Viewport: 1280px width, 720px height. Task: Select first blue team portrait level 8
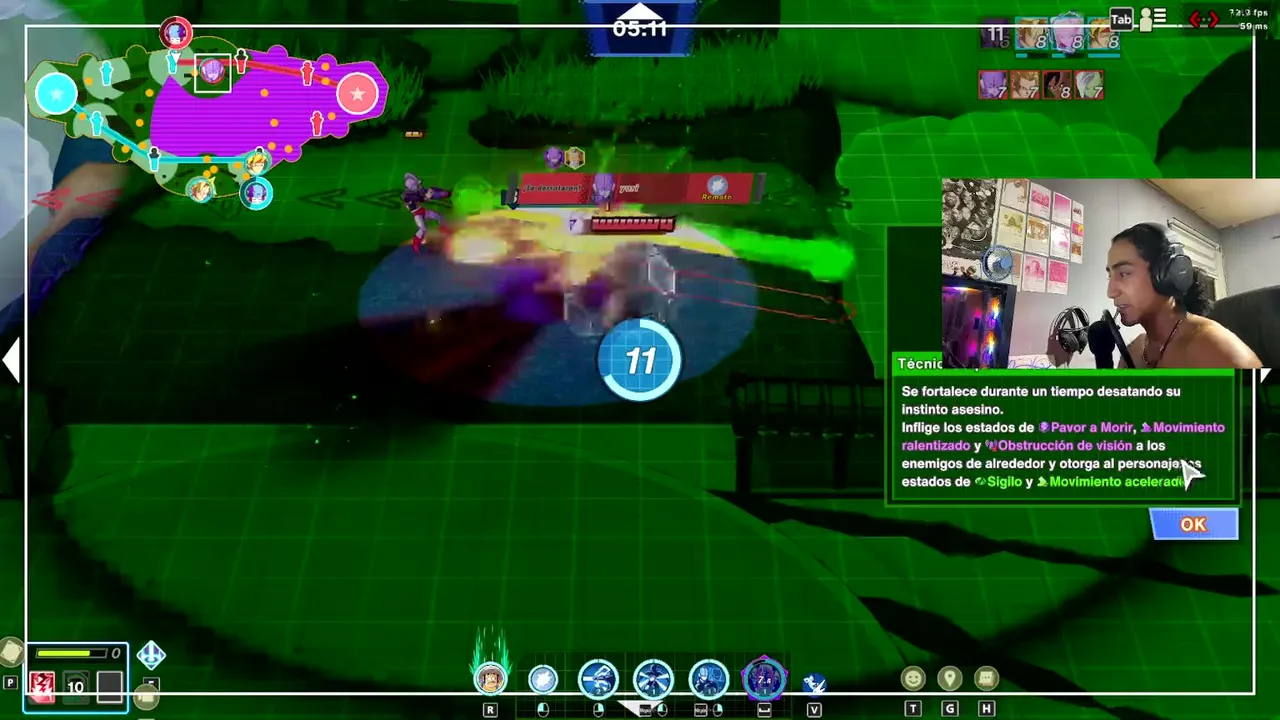(1031, 34)
